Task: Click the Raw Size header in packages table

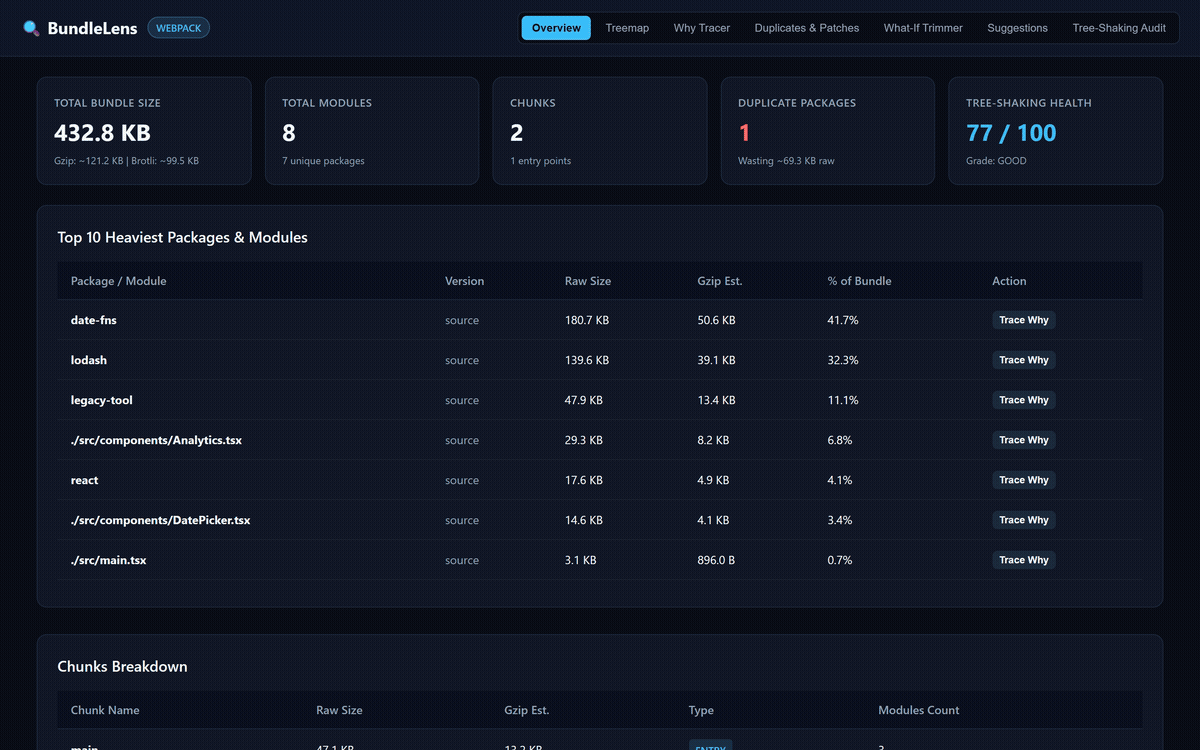Action: click(588, 281)
